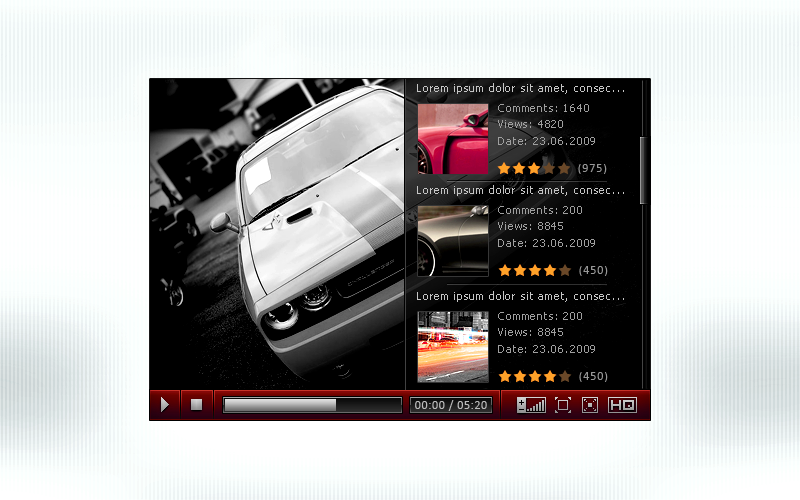Rate the first video five stars
Image resolution: width=800 pixels, height=500 pixels.
point(565,168)
